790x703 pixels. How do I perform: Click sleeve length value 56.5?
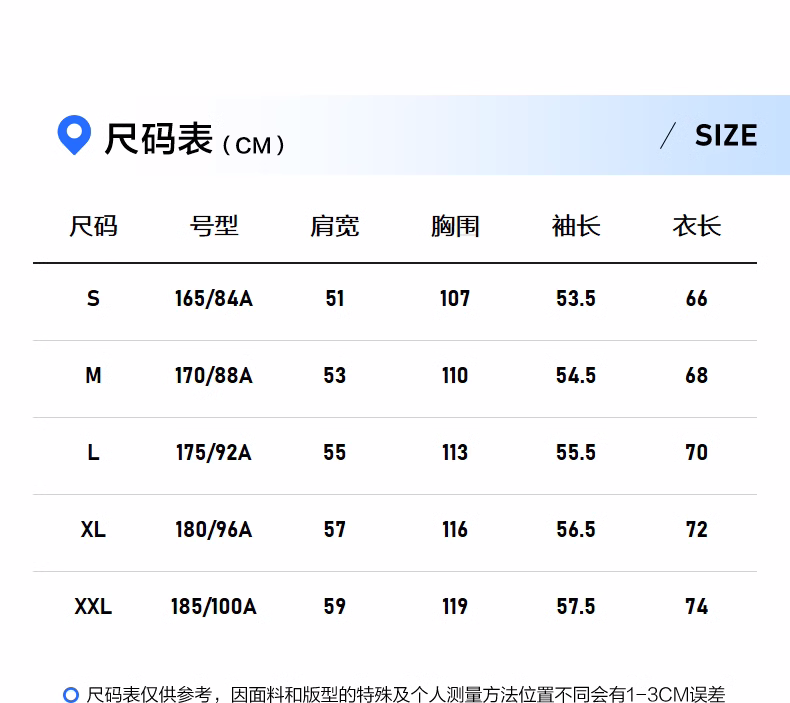[x=576, y=529]
